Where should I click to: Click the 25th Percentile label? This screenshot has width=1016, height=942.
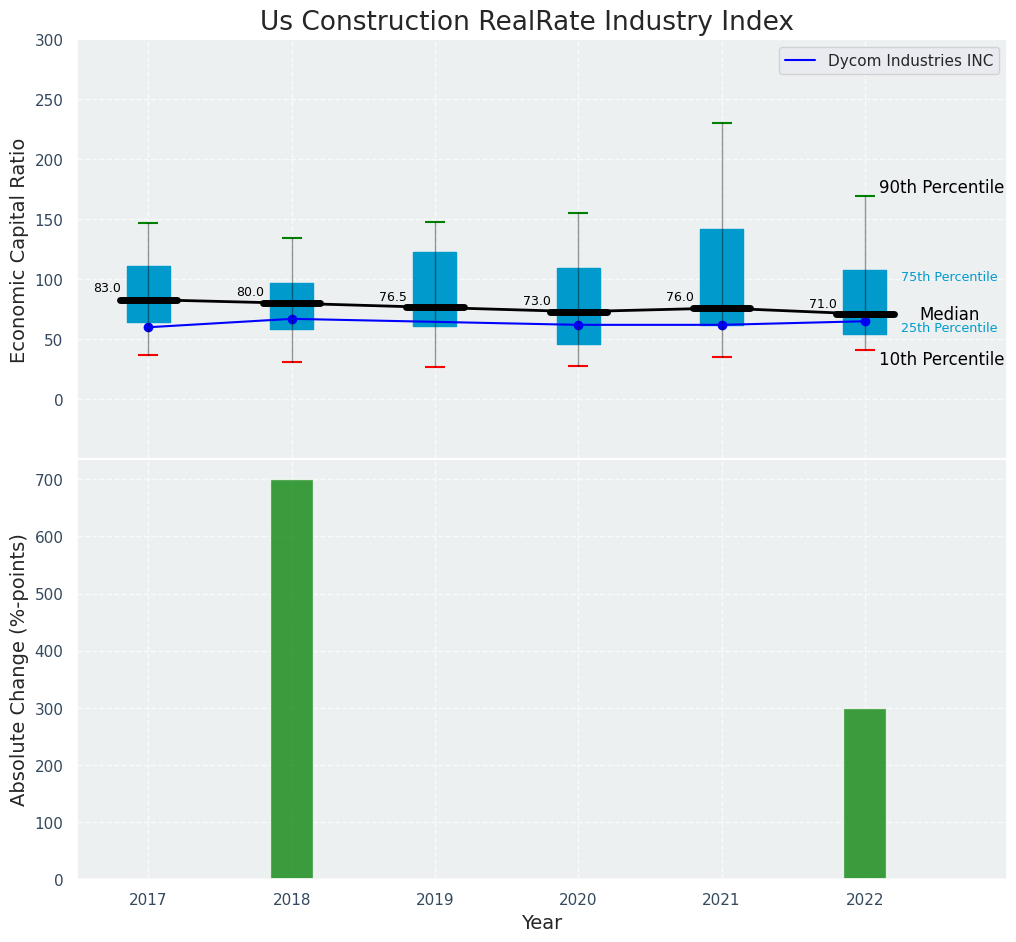click(948, 328)
